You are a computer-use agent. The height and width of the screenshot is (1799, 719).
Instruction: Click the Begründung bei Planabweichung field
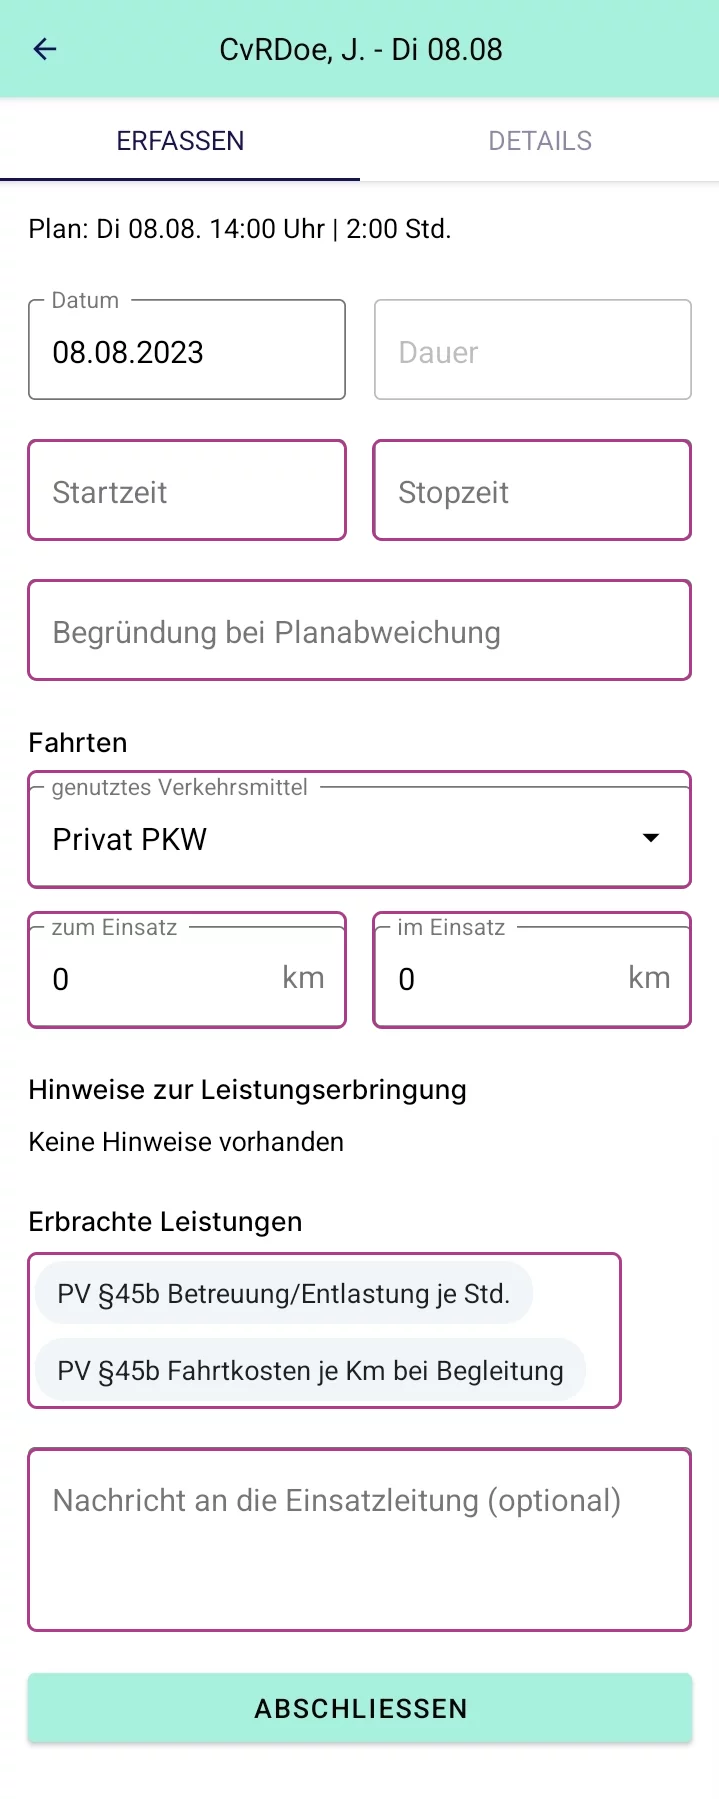coord(359,632)
